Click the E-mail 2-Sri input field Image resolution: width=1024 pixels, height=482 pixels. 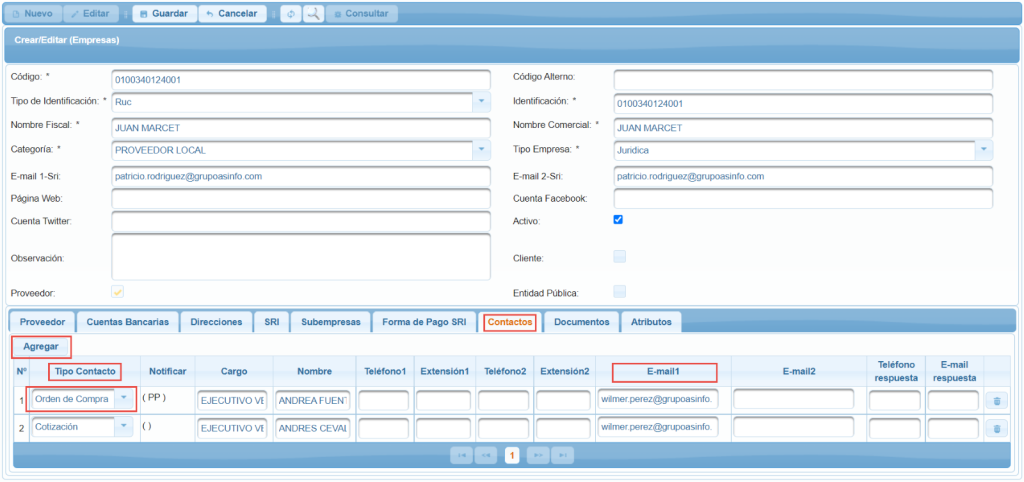(803, 176)
